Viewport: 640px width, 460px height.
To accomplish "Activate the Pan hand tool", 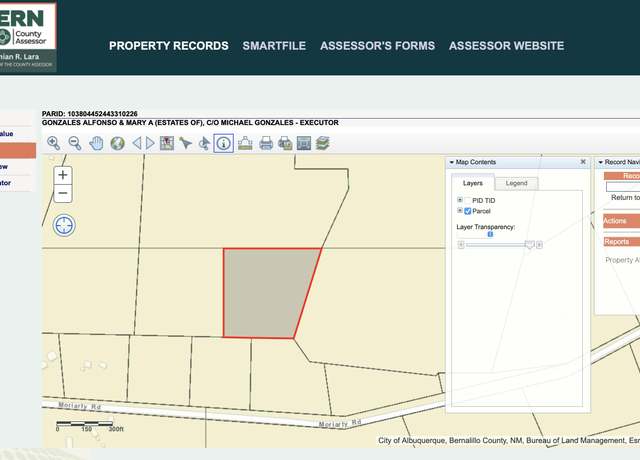I will (96, 143).
